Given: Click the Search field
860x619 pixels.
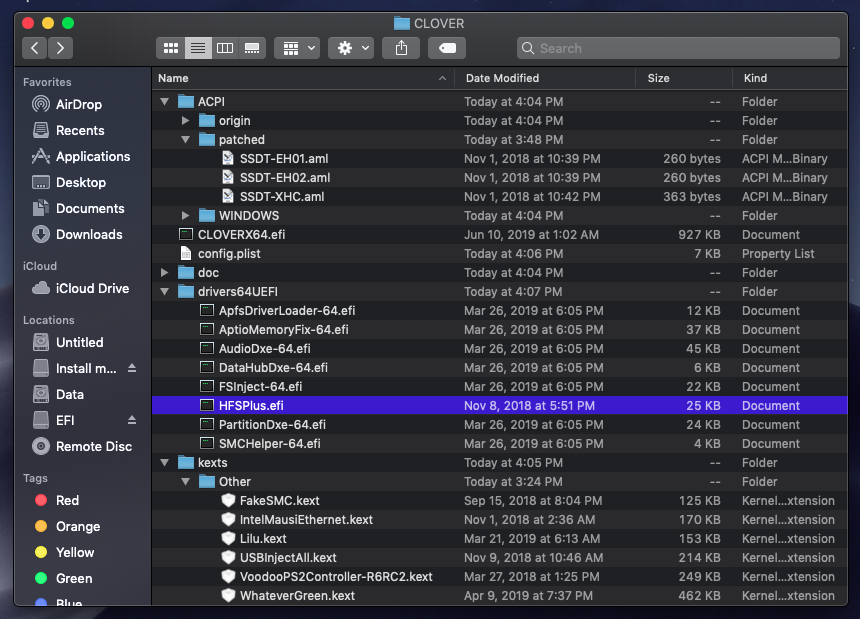Looking at the screenshot, I should click(678, 48).
